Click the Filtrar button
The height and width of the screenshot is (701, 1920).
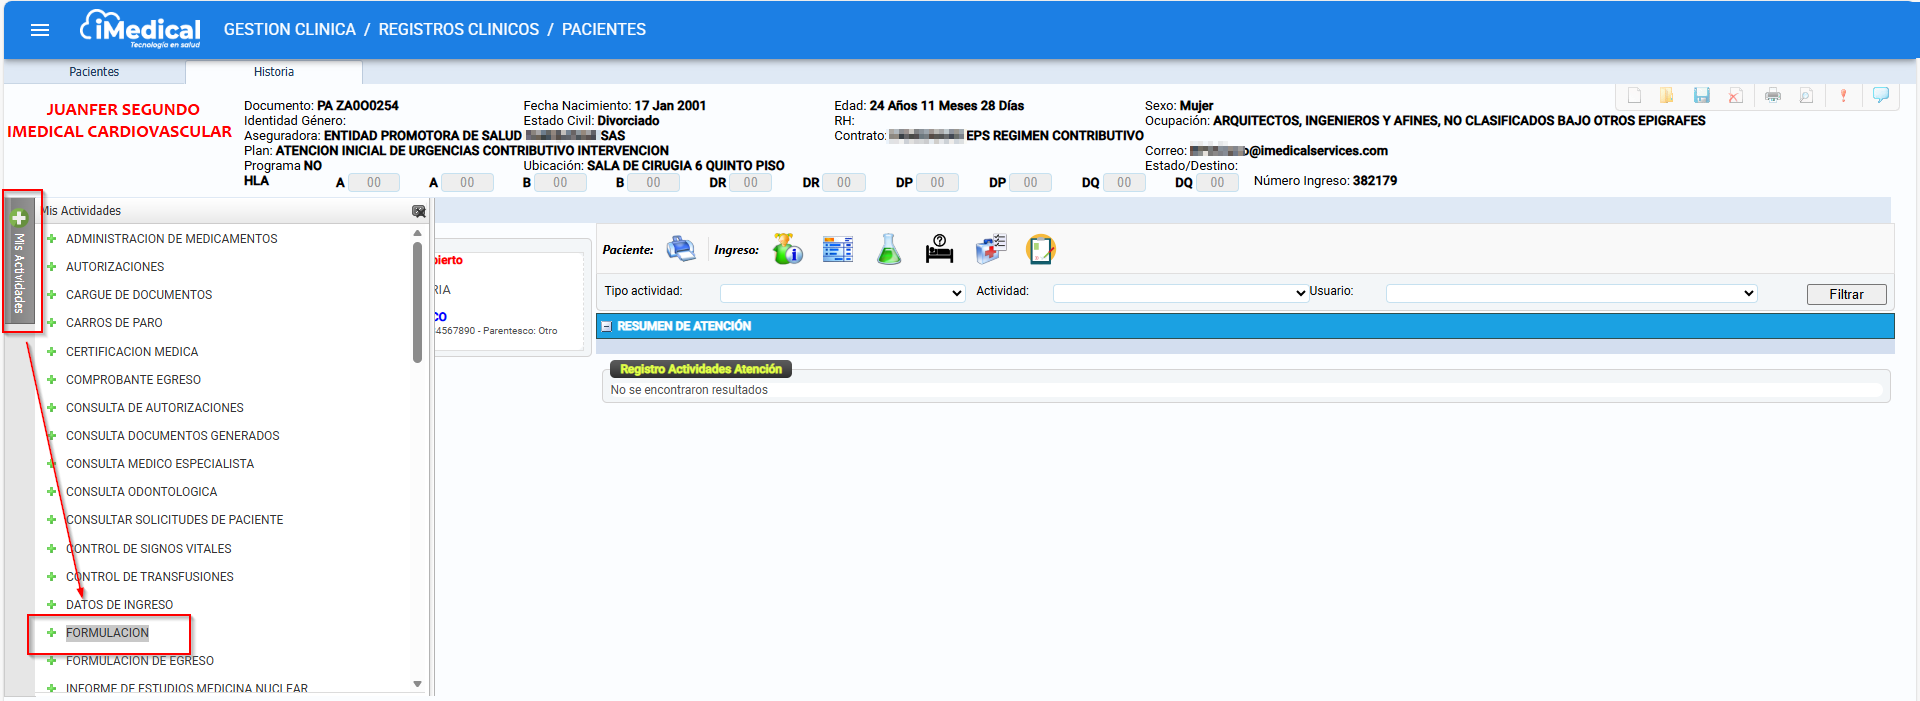1846,294
